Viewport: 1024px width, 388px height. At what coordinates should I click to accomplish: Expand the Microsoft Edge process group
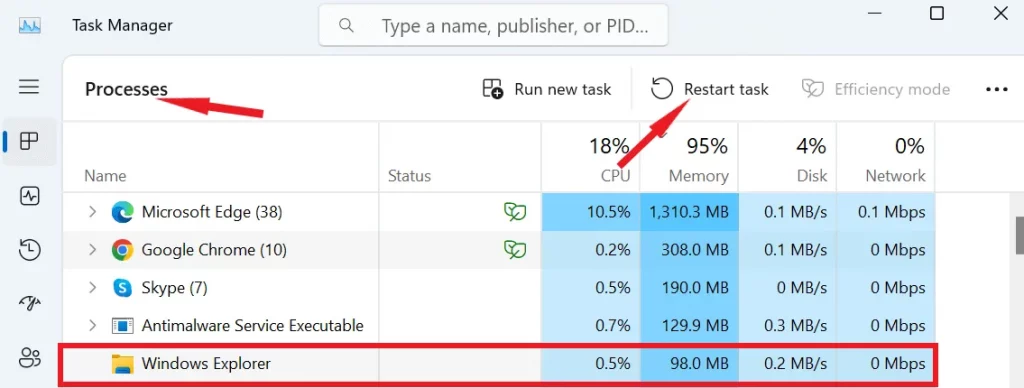pos(92,212)
